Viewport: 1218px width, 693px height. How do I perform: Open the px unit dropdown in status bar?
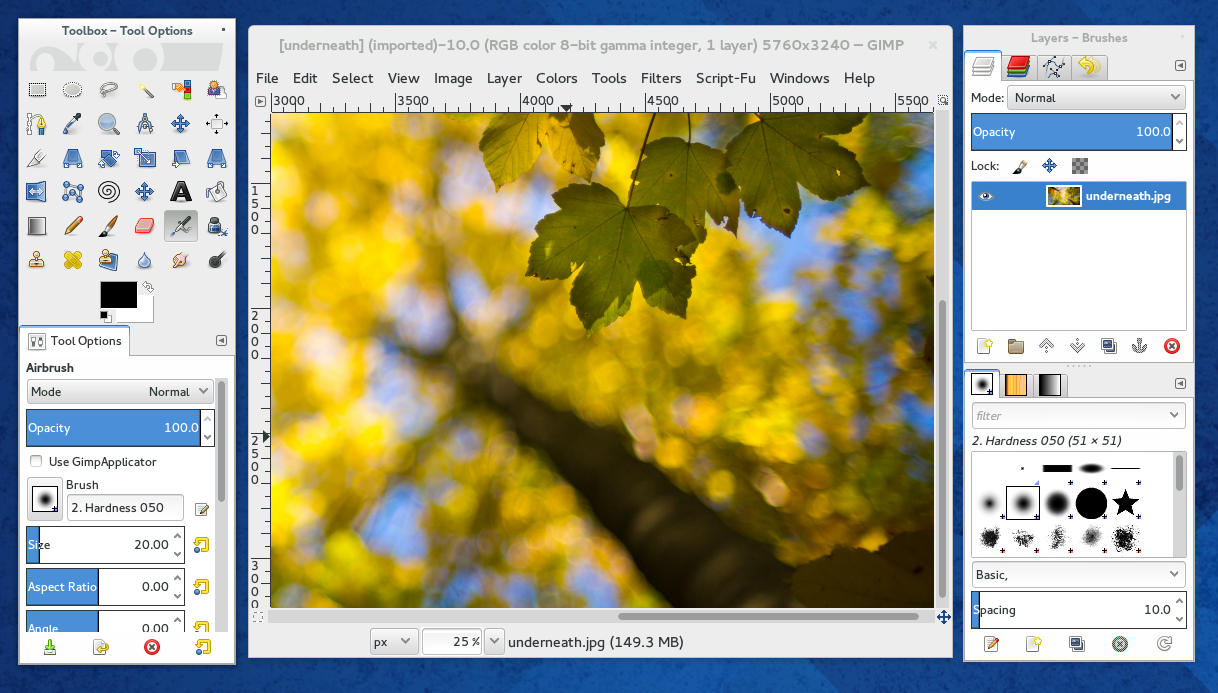[x=393, y=642]
